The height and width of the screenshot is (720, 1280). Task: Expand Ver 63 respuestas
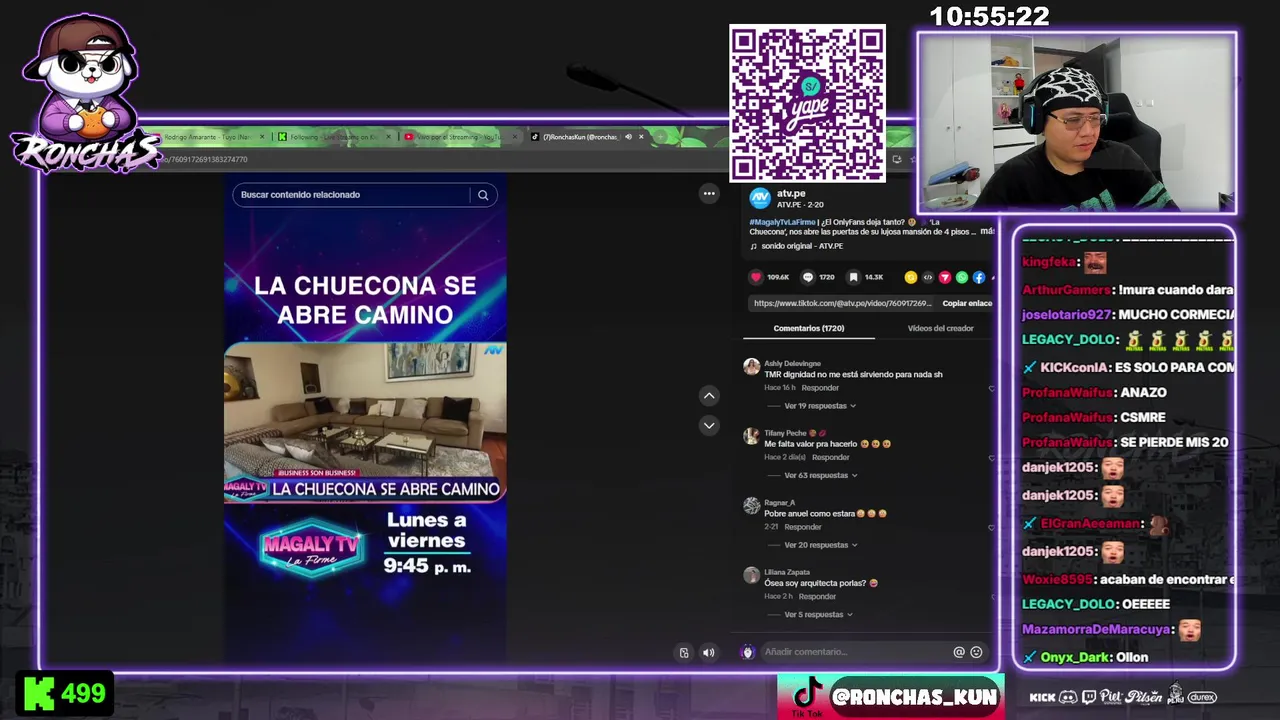coord(820,476)
